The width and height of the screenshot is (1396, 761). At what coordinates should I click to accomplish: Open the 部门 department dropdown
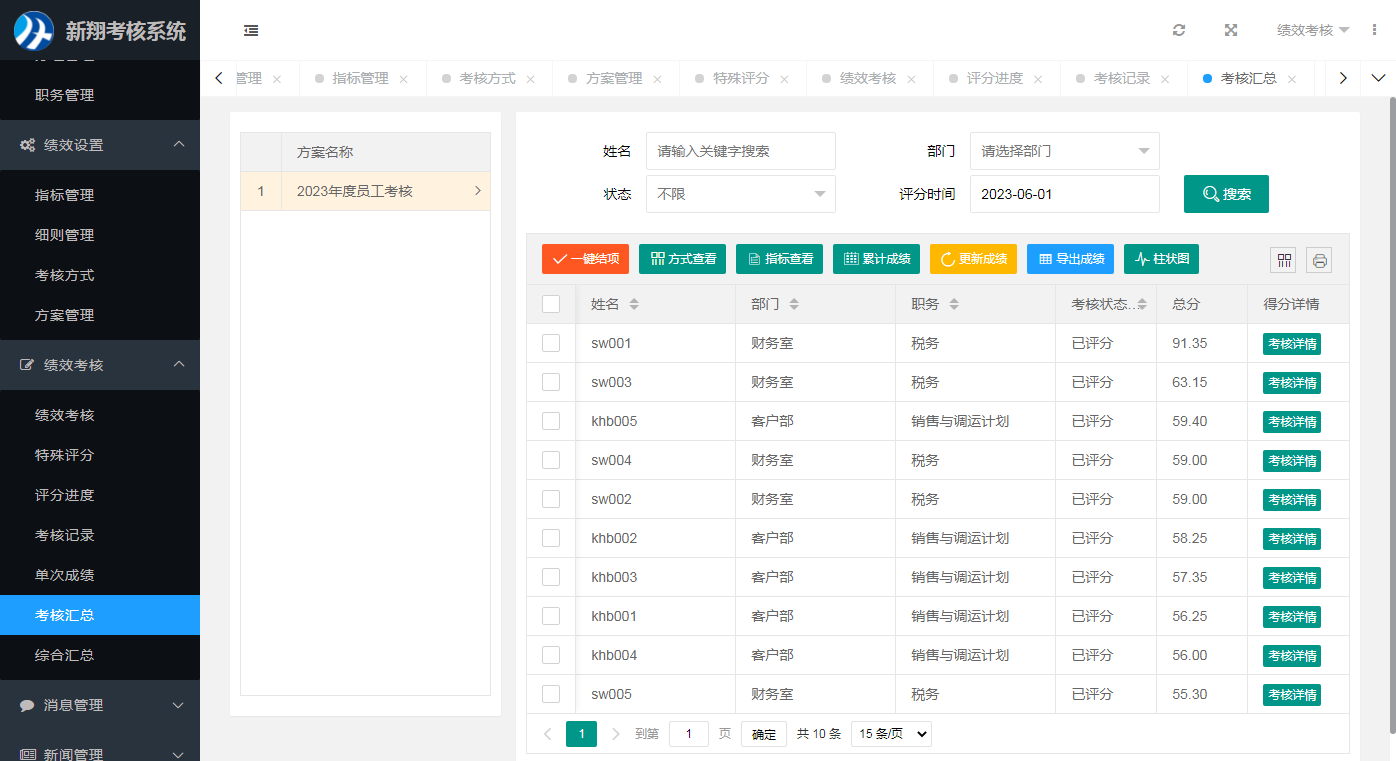(1064, 151)
